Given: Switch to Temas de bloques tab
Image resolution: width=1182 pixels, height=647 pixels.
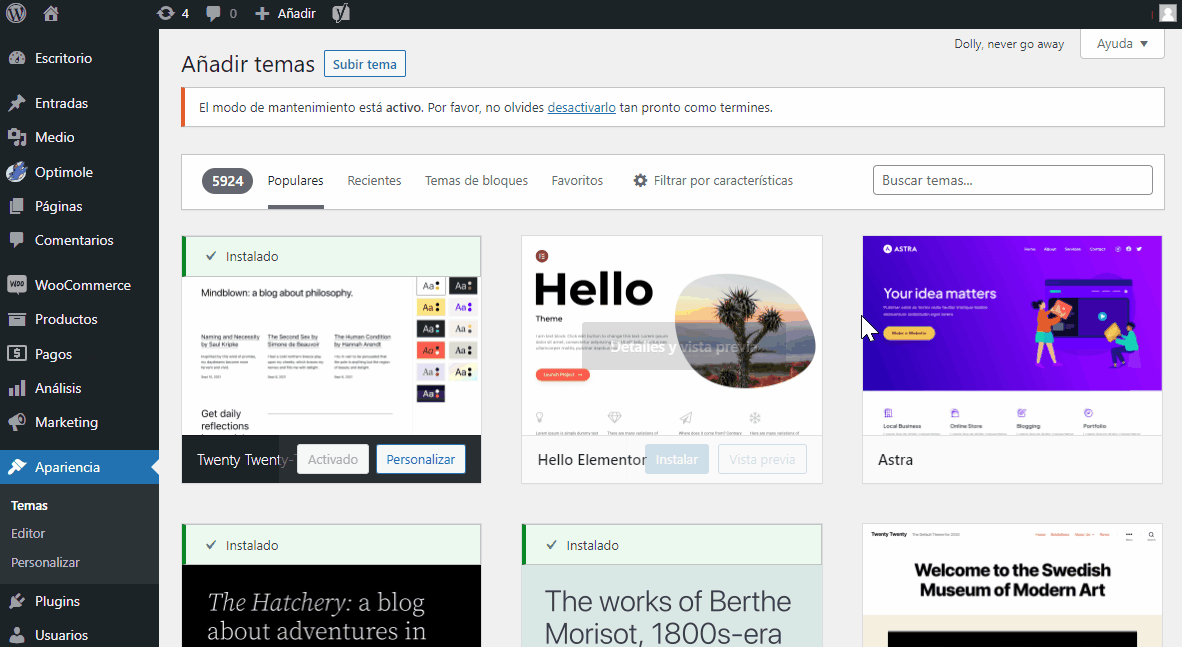Looking at the screenshot, I should (x=476, y=181).
